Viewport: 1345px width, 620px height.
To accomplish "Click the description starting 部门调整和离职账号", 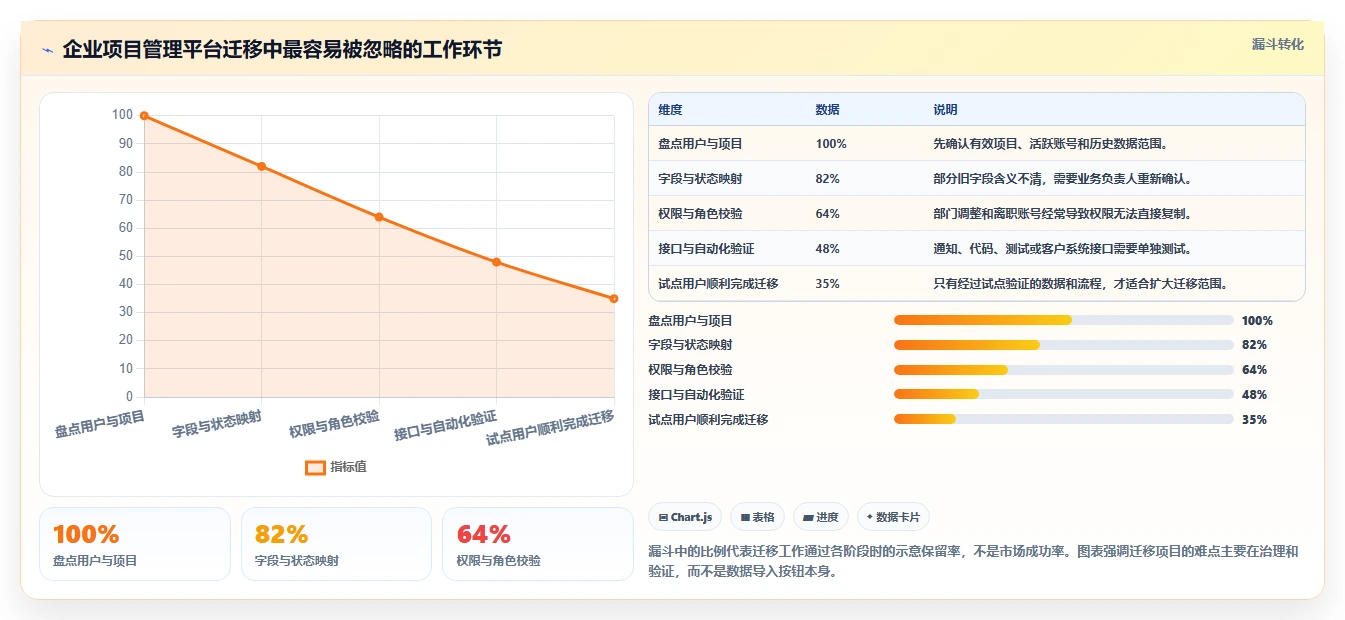I will pos(1063,214).
